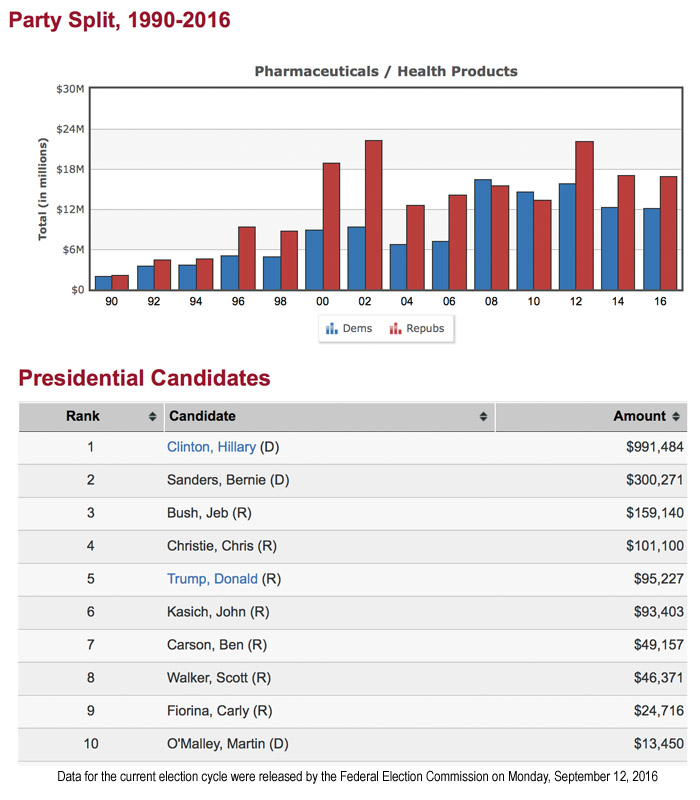
Task: Toggle the Dems series legend label
Action: 357,328
